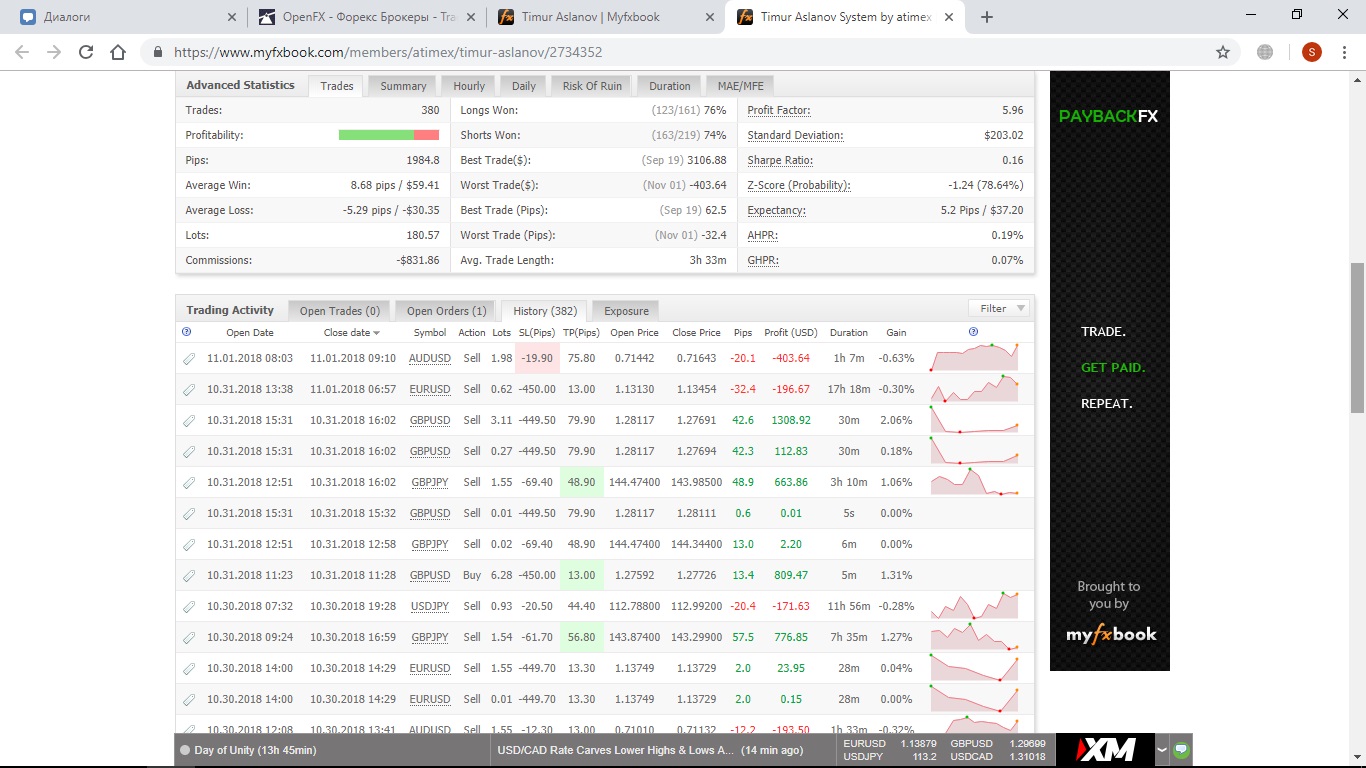Click the tag icon of the GBPJPY 10.30.2018 09:24 trade
This screenshot has height=768, width=1366.
[188, 637]
